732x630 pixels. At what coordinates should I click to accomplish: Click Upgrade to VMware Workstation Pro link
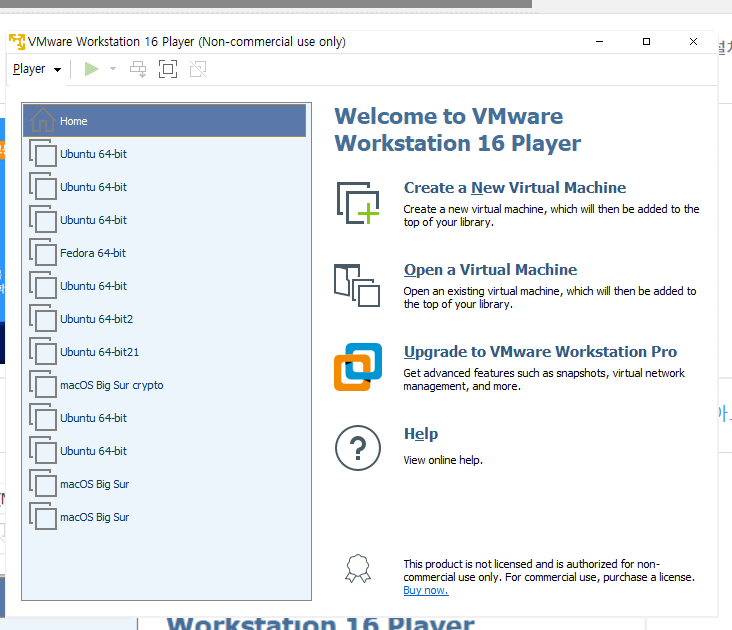pyautogui.click(x=541, y=352)
